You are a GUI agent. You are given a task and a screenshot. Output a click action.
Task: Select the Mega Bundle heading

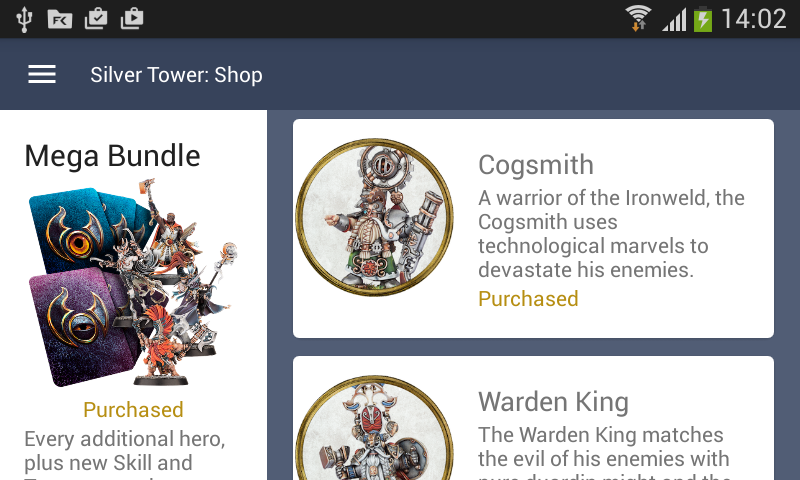112,156
